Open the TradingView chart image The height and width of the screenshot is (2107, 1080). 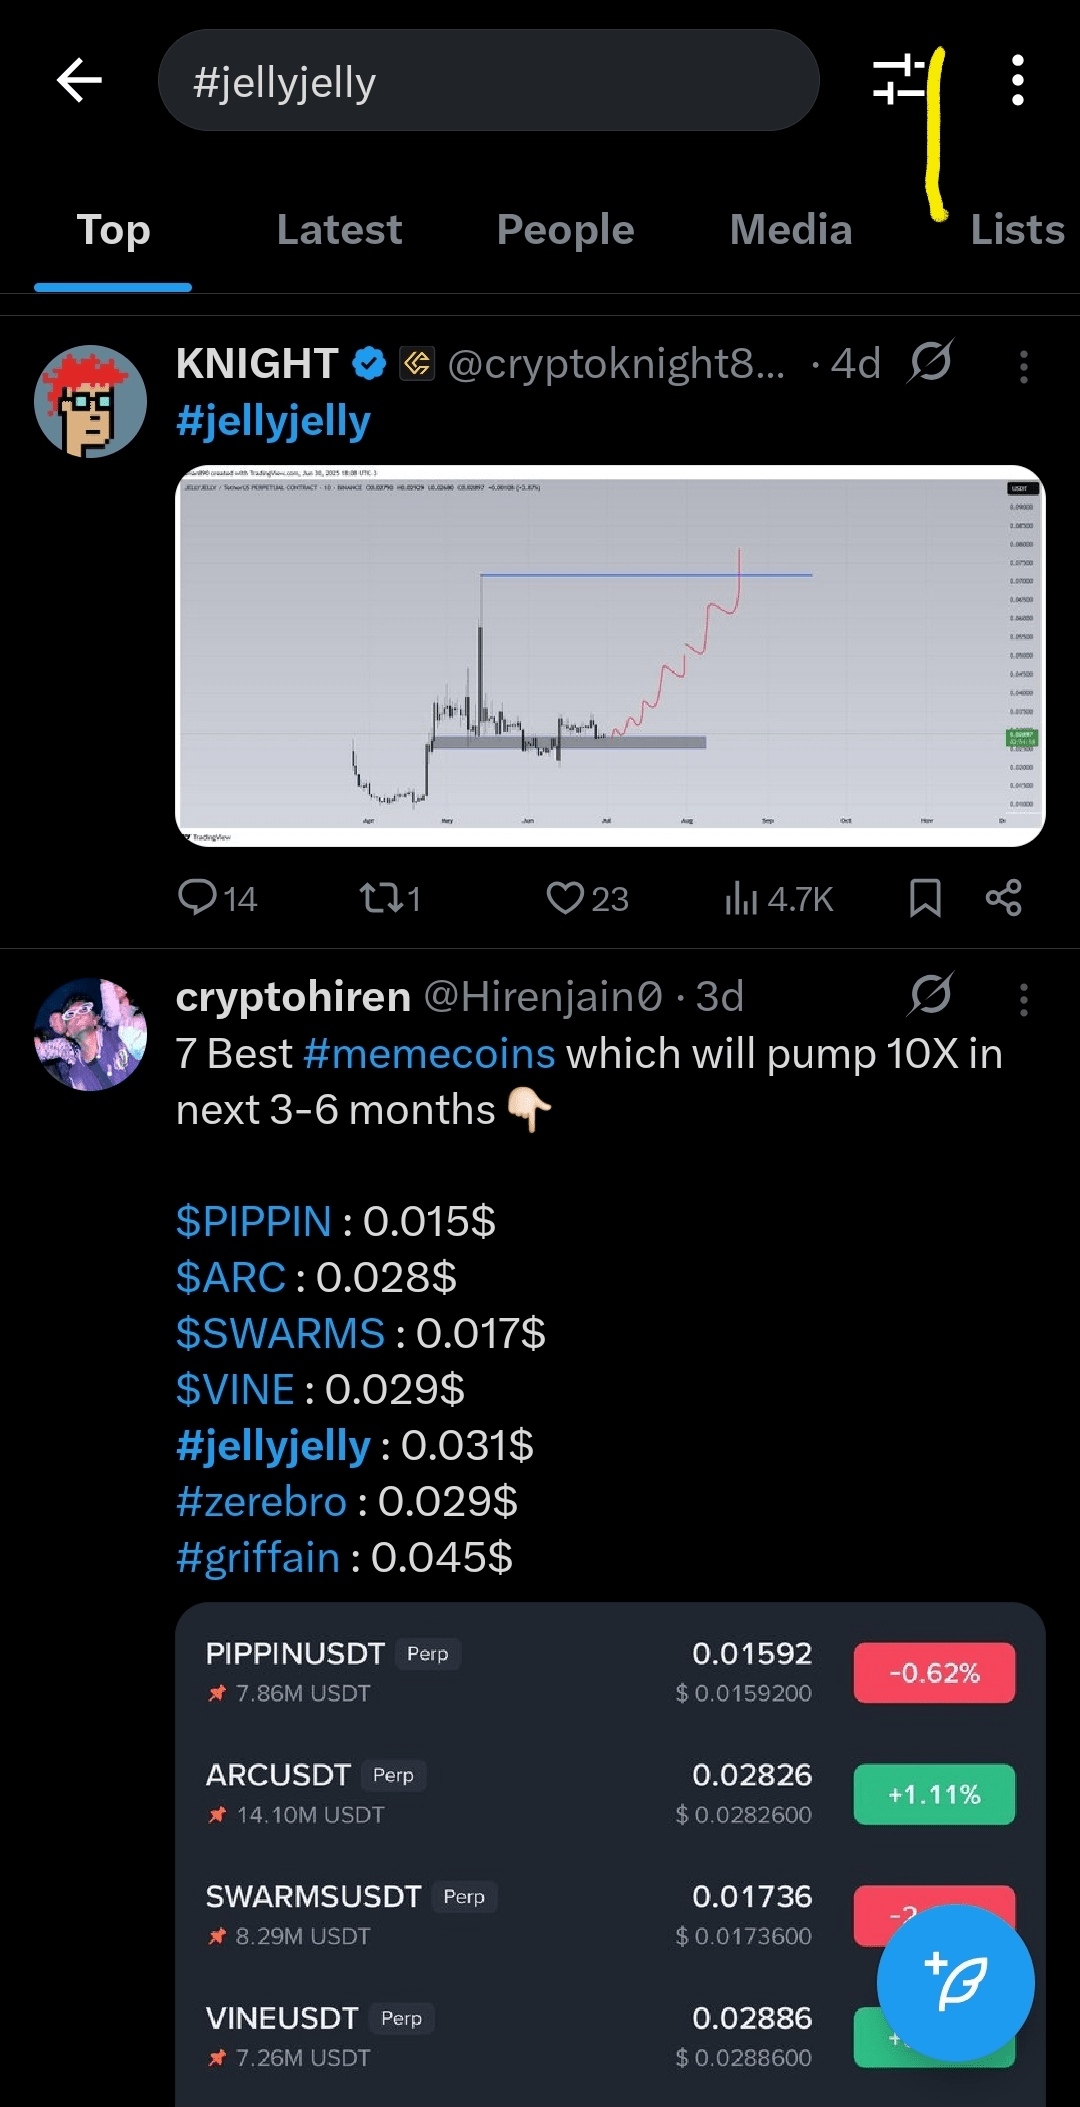(x=610, y=655)
